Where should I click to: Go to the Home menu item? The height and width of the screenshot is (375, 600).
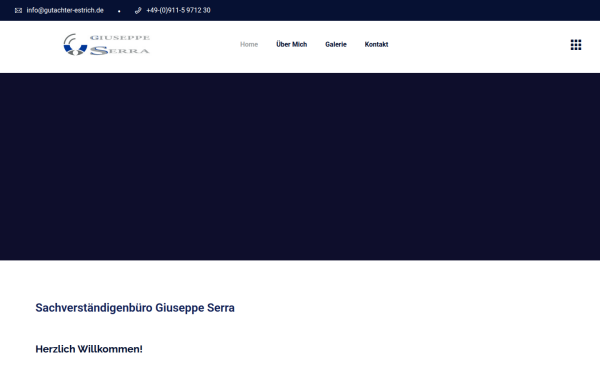(249, 44)
